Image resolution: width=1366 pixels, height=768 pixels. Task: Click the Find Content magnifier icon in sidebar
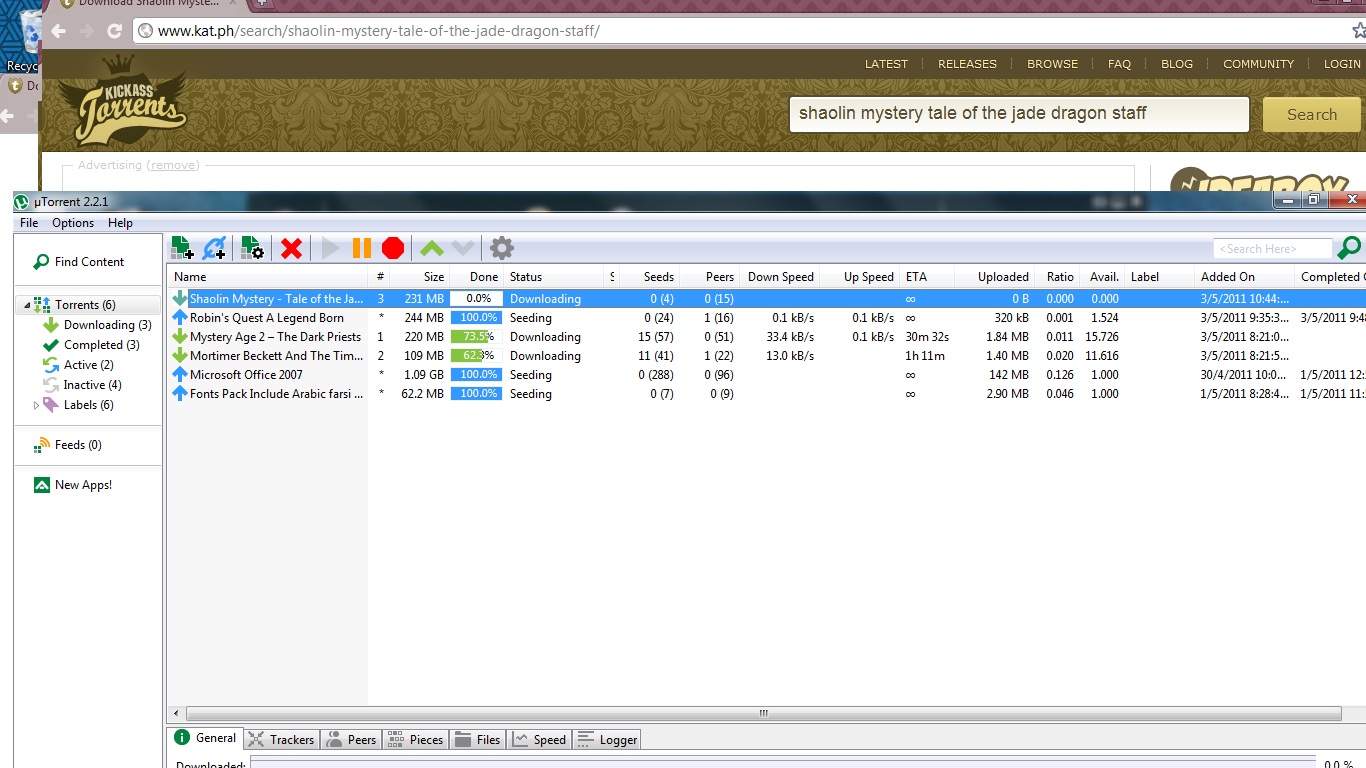[41, 262]
